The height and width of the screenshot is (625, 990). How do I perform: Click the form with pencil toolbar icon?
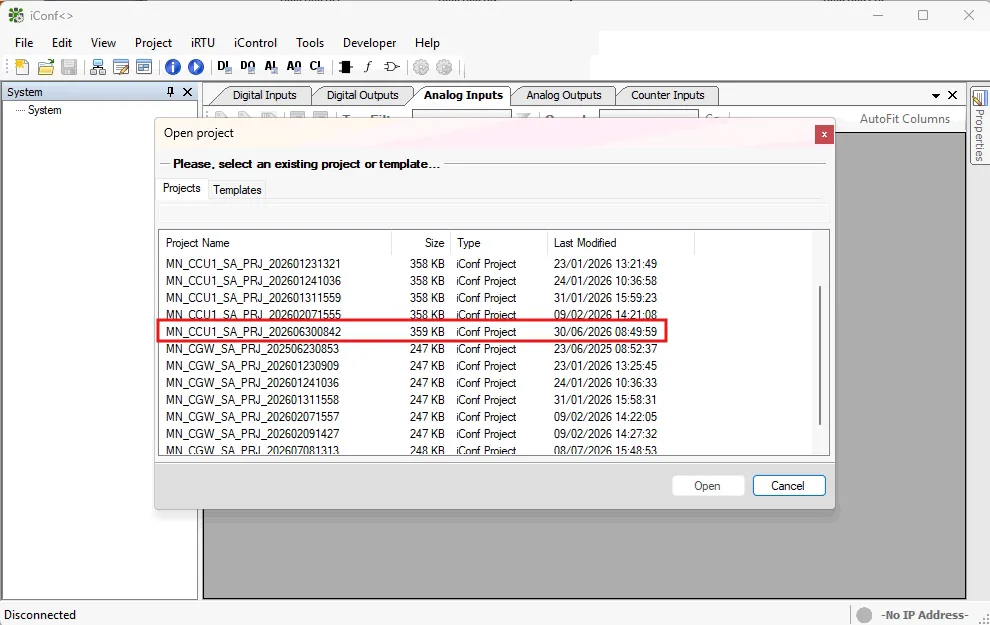coord(121,67)
